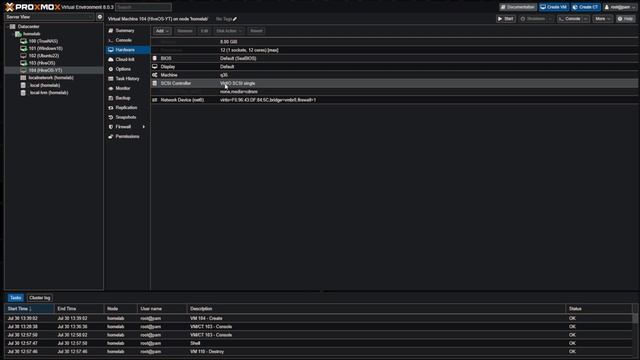The image size is (640, 360).
Task: Click the localnetwork (homelab) grid icon
Action: pos(23,78)
